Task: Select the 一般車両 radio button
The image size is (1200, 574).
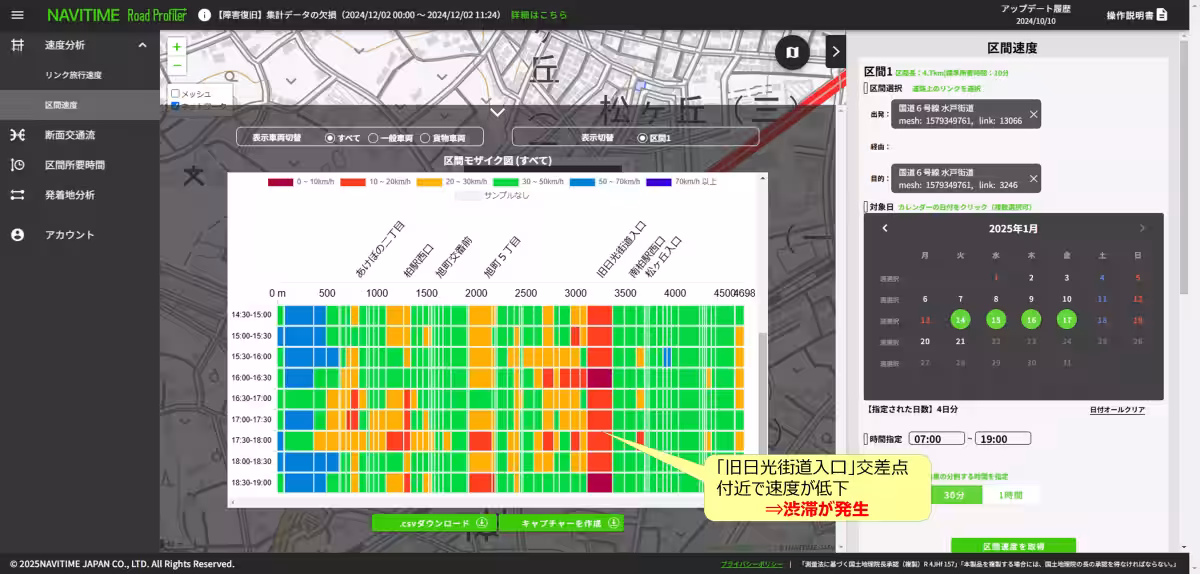Action: coord(373,137)
